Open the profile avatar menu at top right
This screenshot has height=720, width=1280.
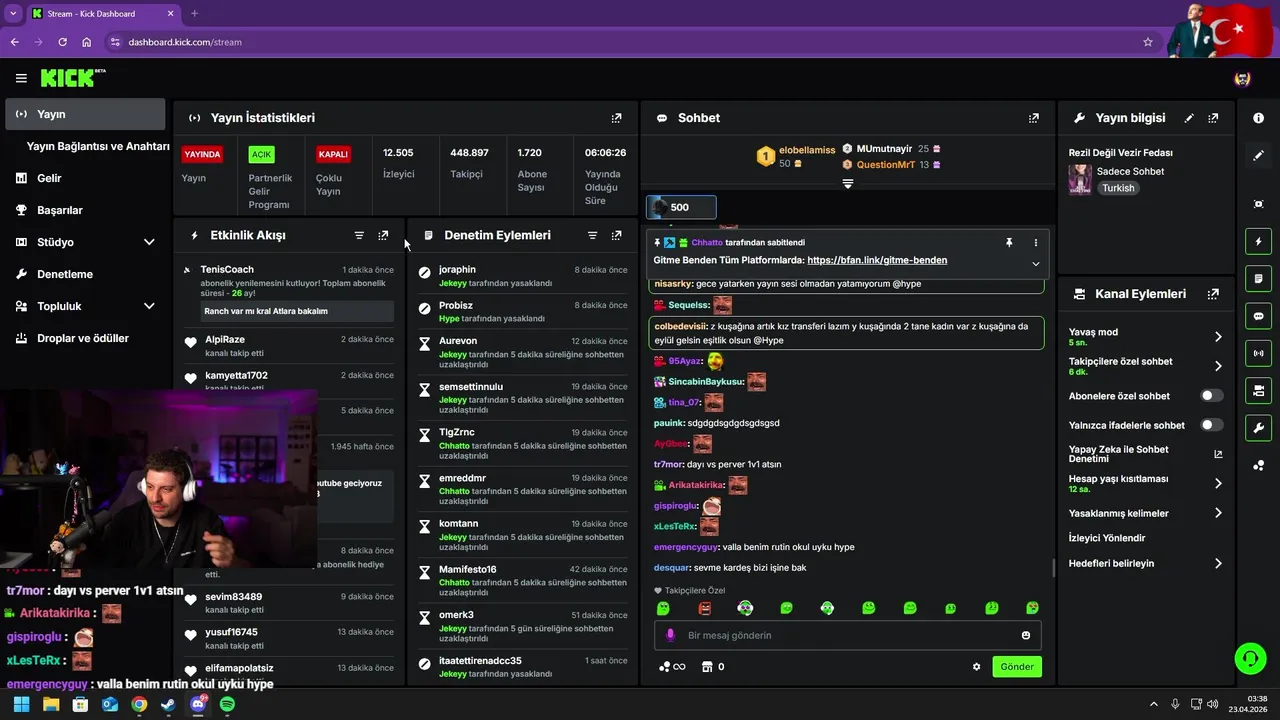coord(1242,78)
